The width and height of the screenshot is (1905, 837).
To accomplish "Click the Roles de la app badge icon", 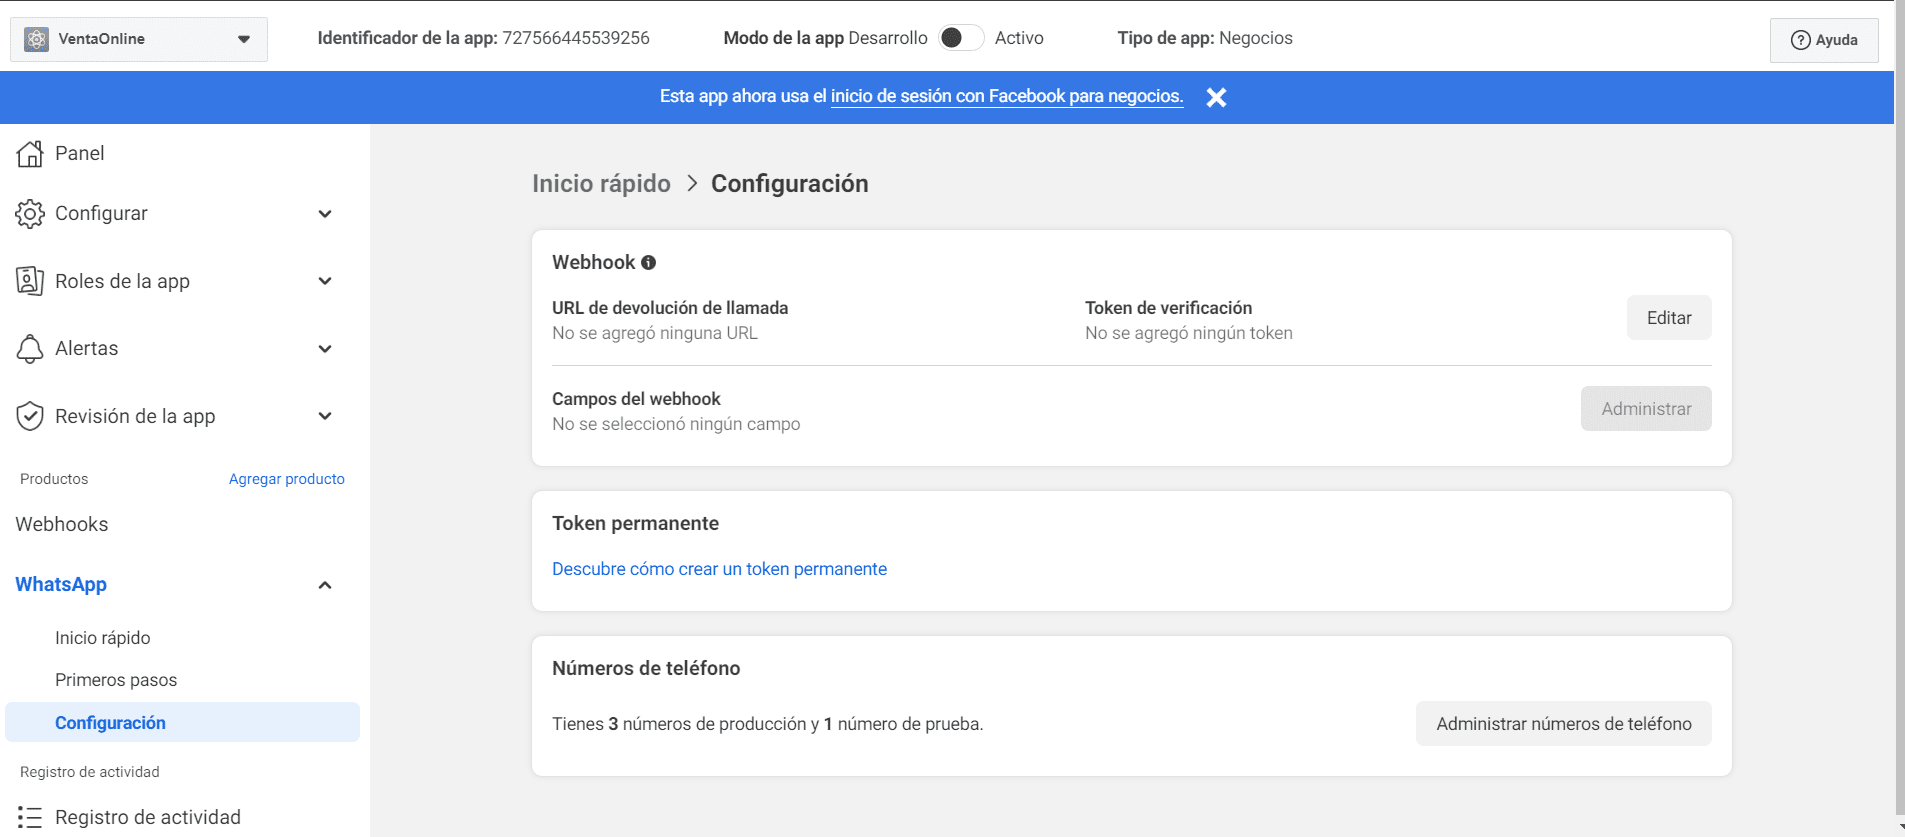I will (30, 281).
